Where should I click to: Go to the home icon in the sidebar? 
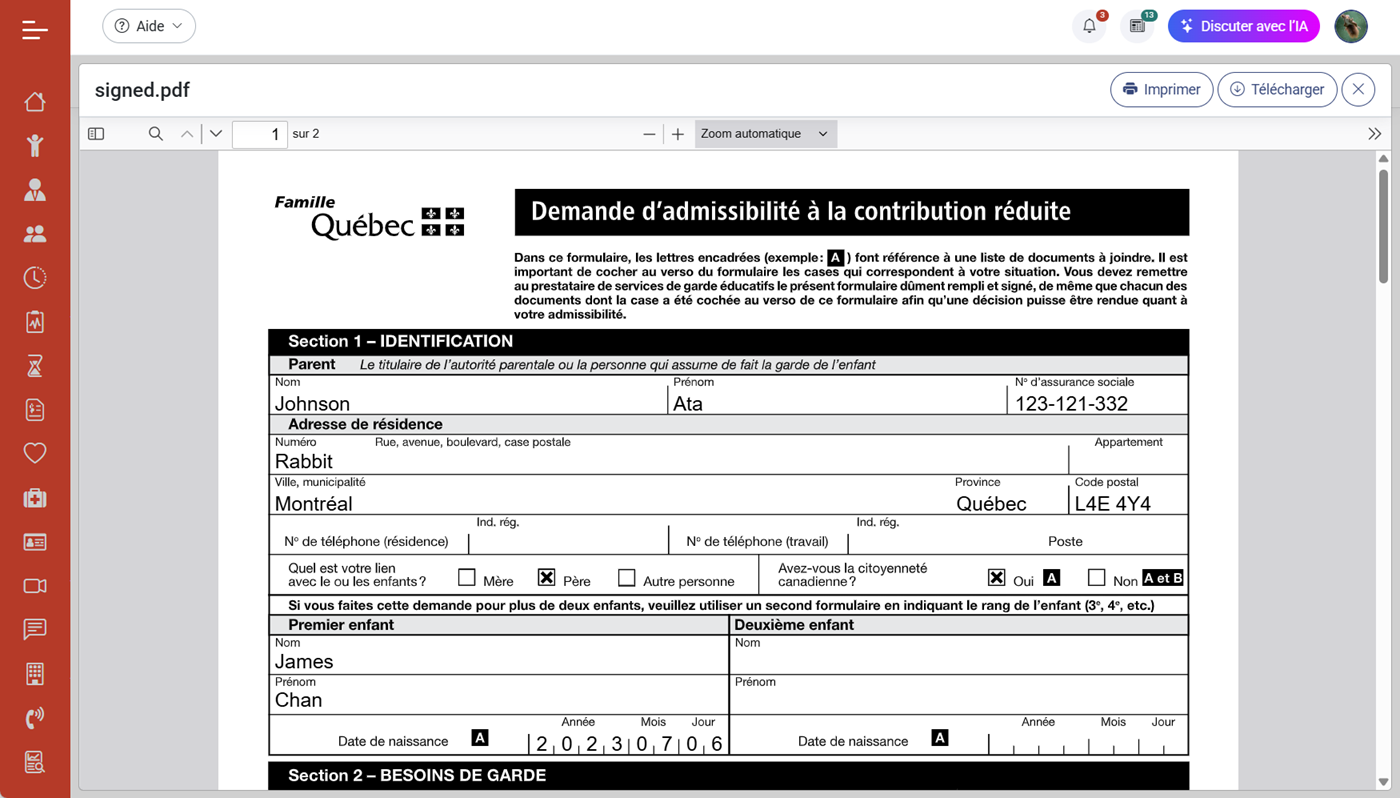pyautogui.click(x=35, y=102)
